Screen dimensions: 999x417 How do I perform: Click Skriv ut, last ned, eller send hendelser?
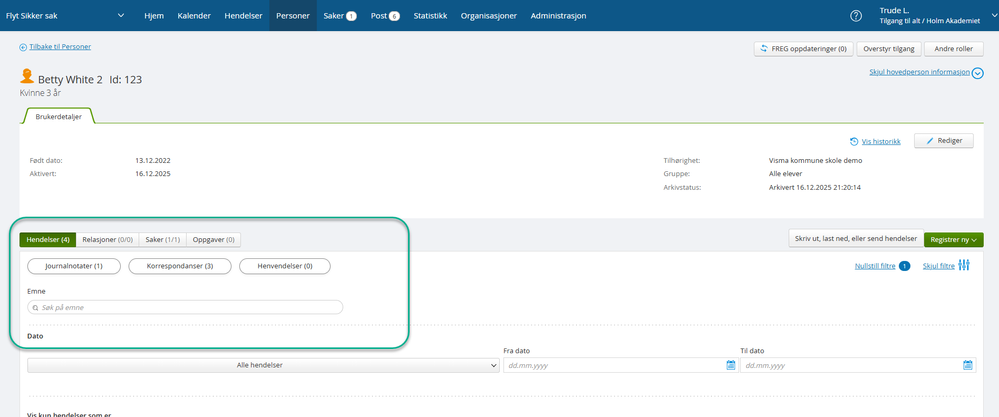pyautogui.click(x=856, y=239)
